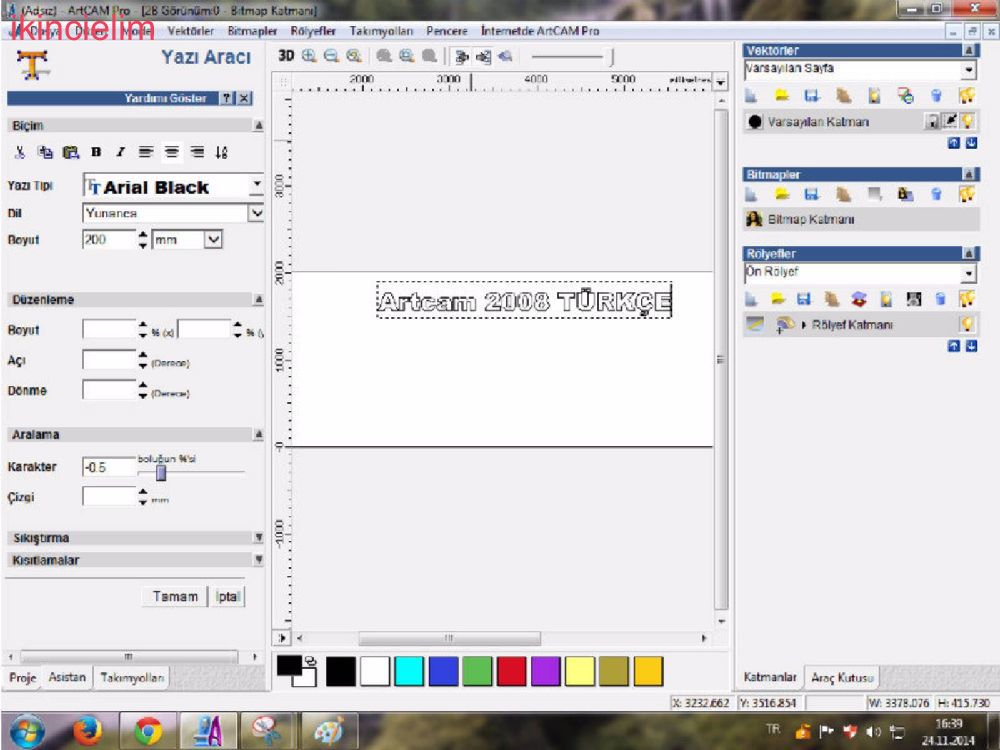Open the Takımyolları menu
The width and height of the screenshot is (1000, 750).
click(381, 31)
